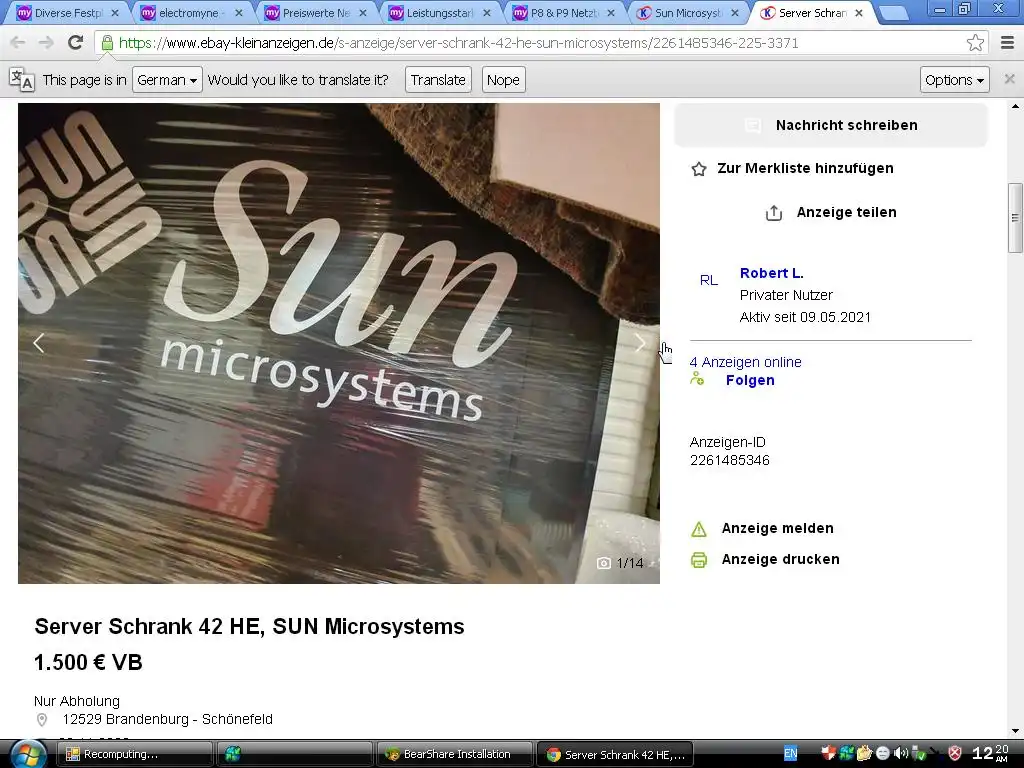Click location 12529 Brandenburg - Schönefeld
Image resolution: width=1024 pixels, height=768 pixels.
168,719
